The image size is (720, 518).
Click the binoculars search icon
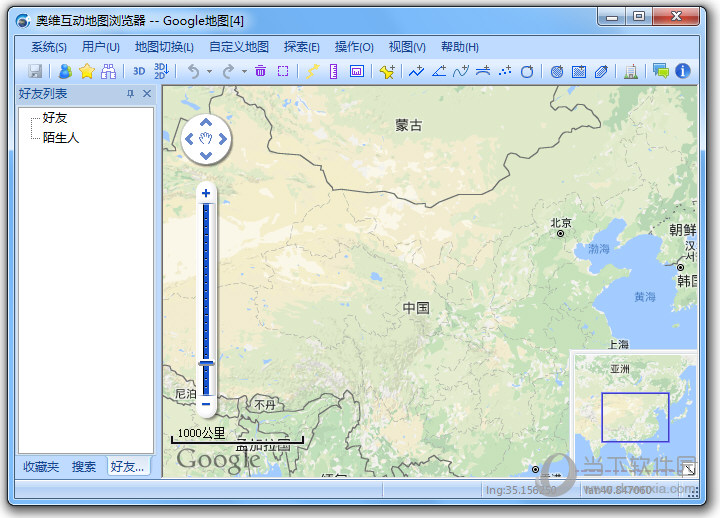[108, 71]
